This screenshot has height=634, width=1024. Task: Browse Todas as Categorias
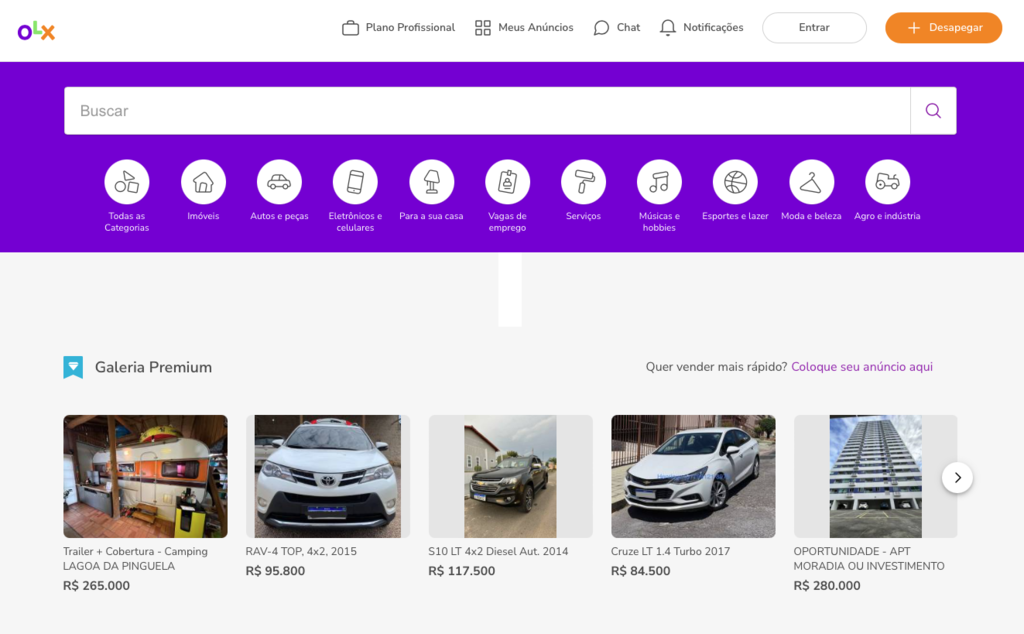(x=127, y=183)
